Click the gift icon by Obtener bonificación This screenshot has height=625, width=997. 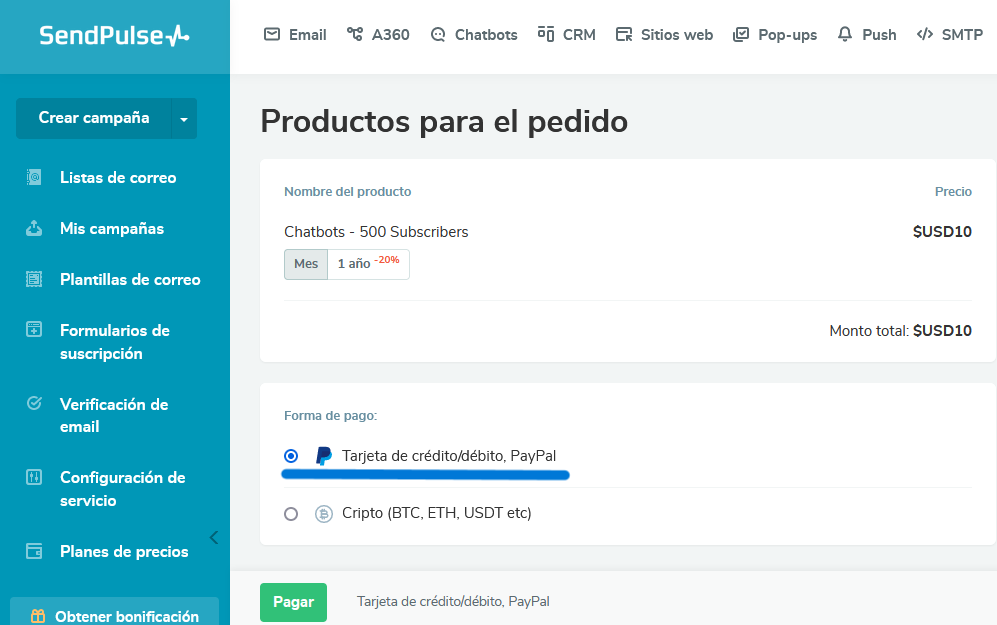38,616
